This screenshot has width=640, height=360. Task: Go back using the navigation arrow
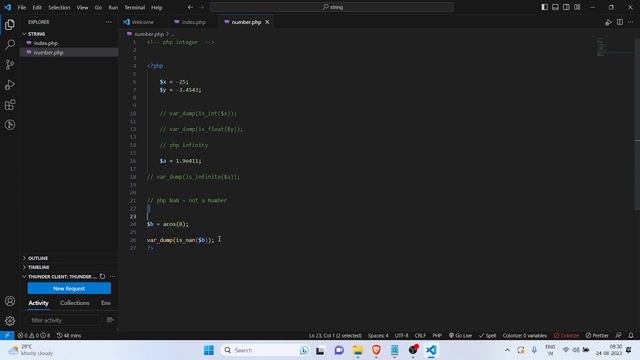point(190,7)
